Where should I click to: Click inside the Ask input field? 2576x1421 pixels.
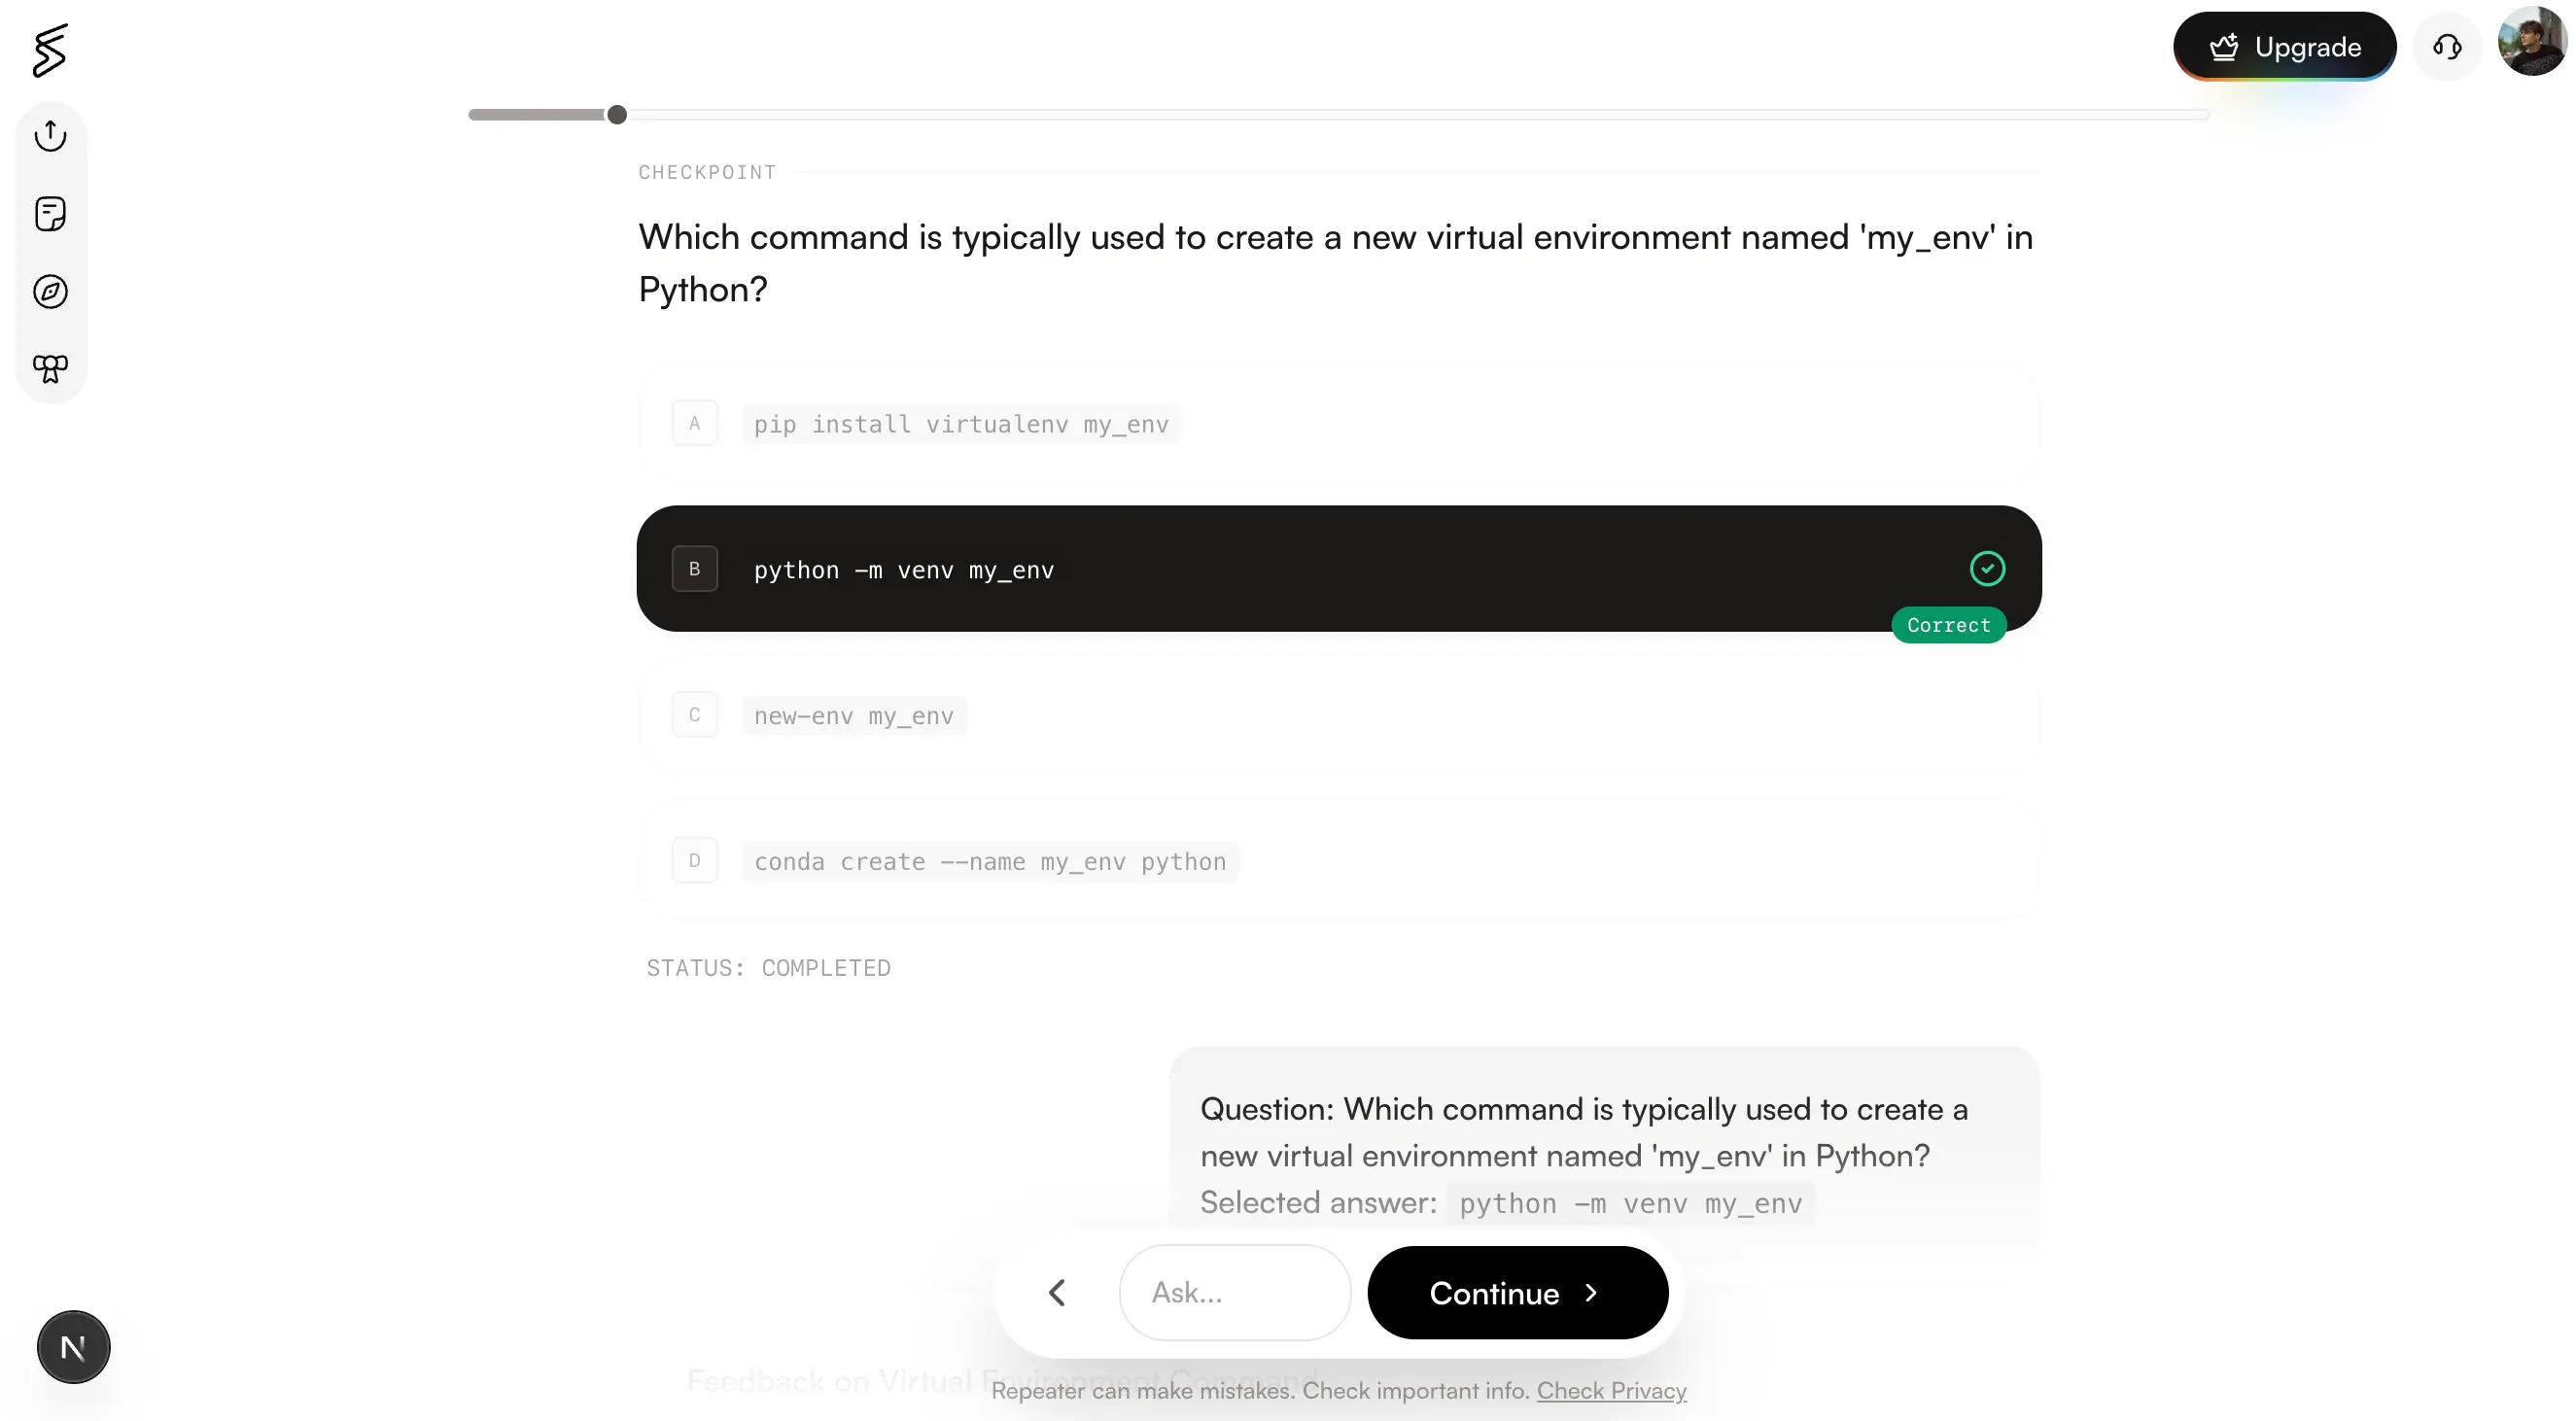click(x=1234, y=1292)
